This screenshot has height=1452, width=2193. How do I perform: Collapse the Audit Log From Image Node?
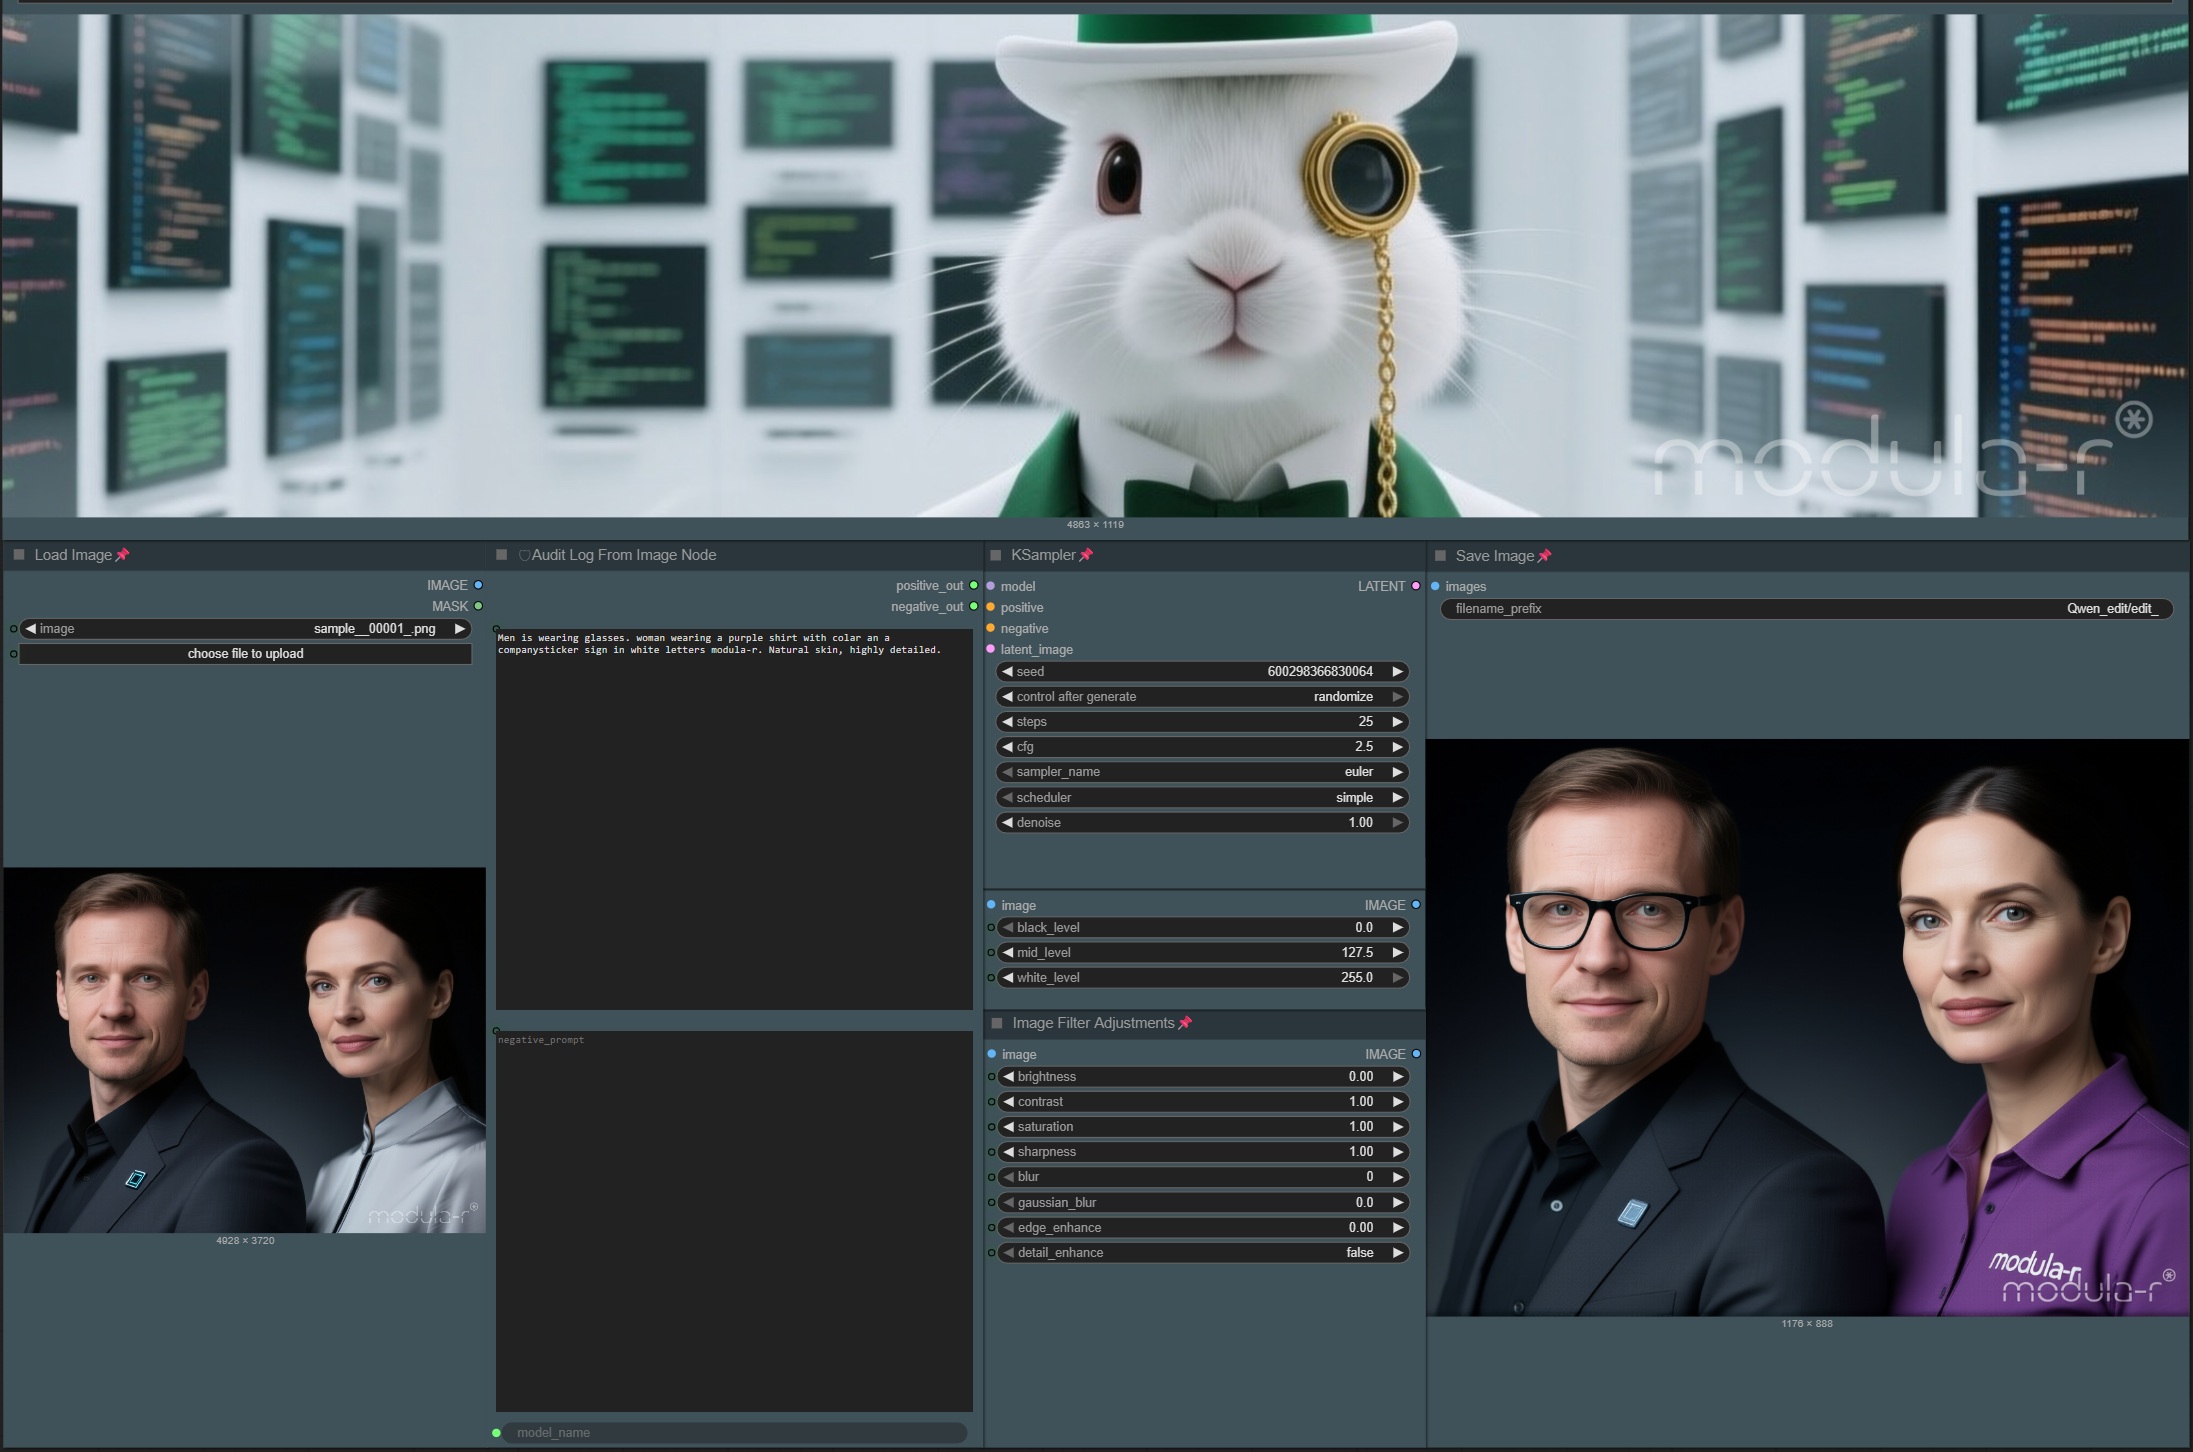[x=501, y=554]
